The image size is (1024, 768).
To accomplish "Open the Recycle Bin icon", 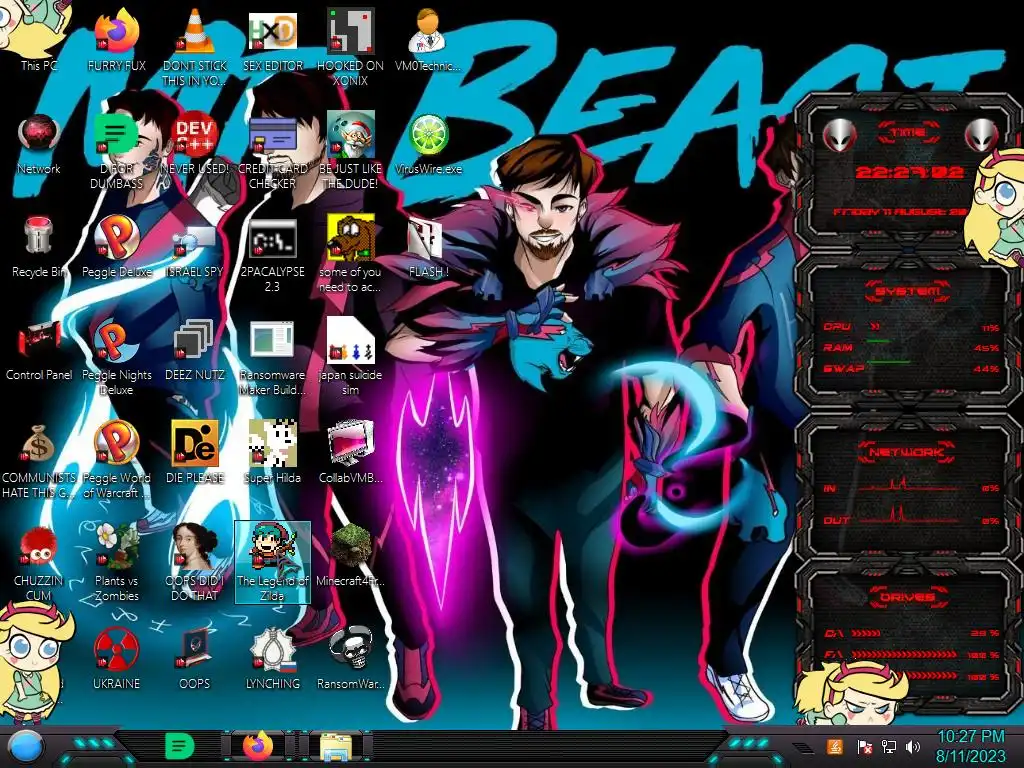I will tap(39, 247).
